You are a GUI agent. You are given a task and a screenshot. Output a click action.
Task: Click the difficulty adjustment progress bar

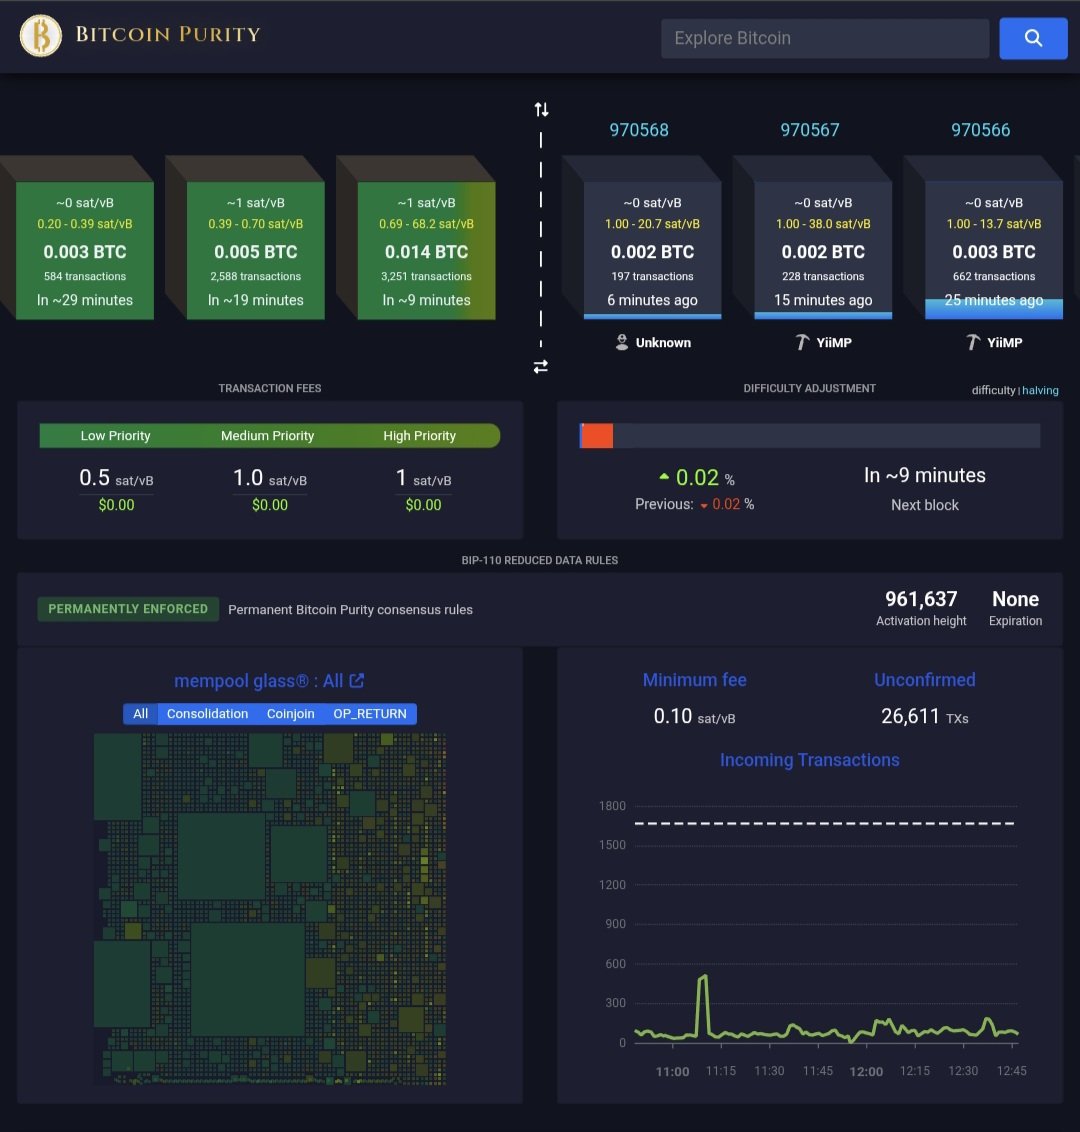click(809, 435)
